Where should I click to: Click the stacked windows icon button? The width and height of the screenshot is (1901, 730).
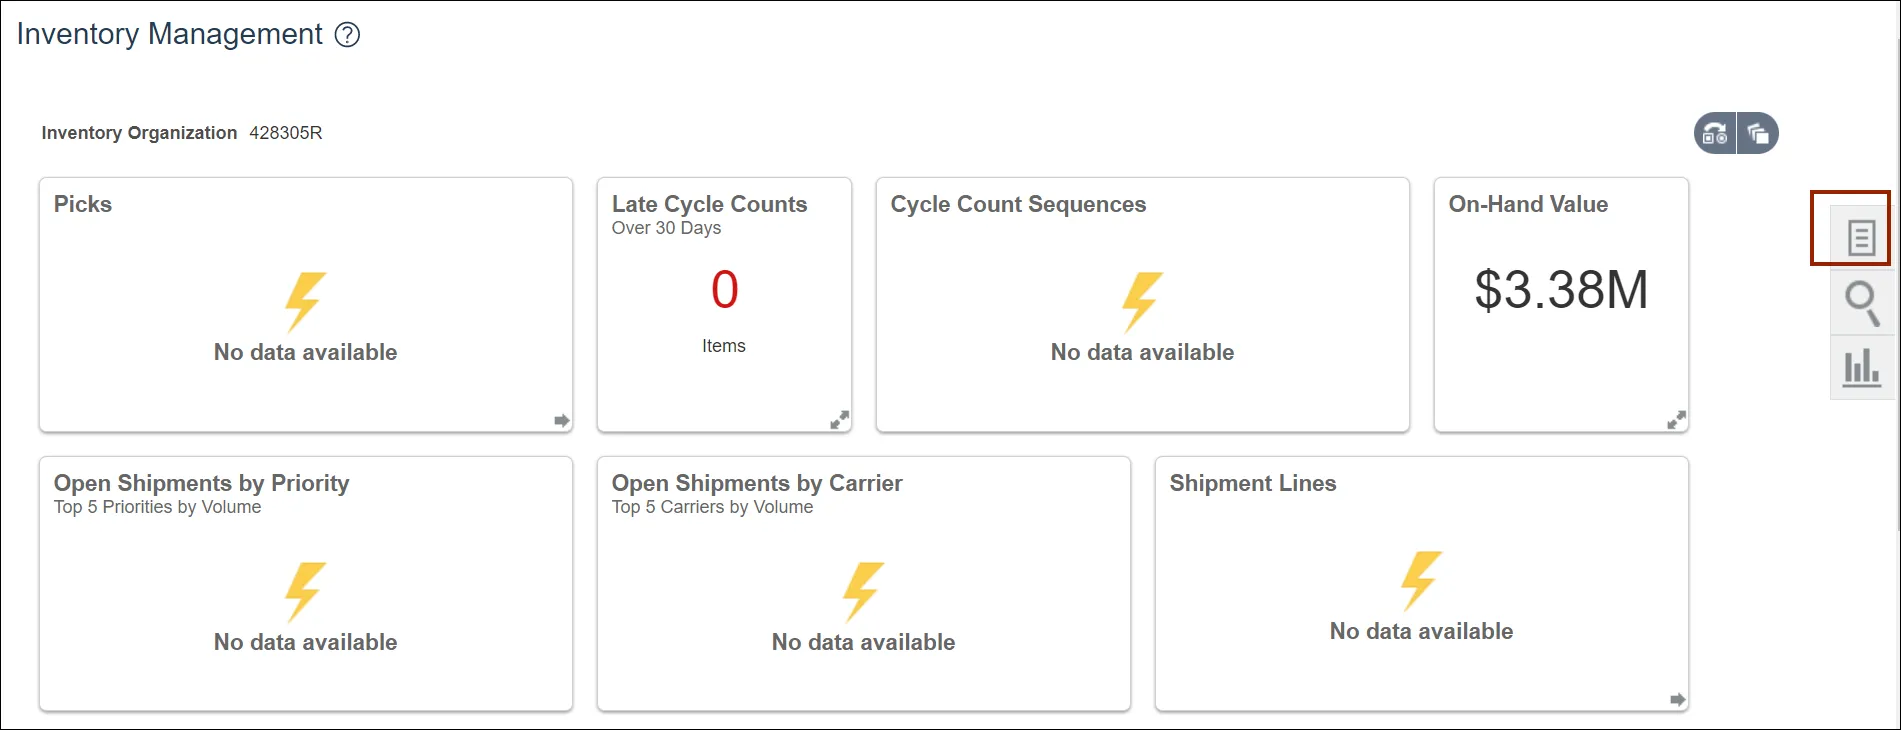1758,133
